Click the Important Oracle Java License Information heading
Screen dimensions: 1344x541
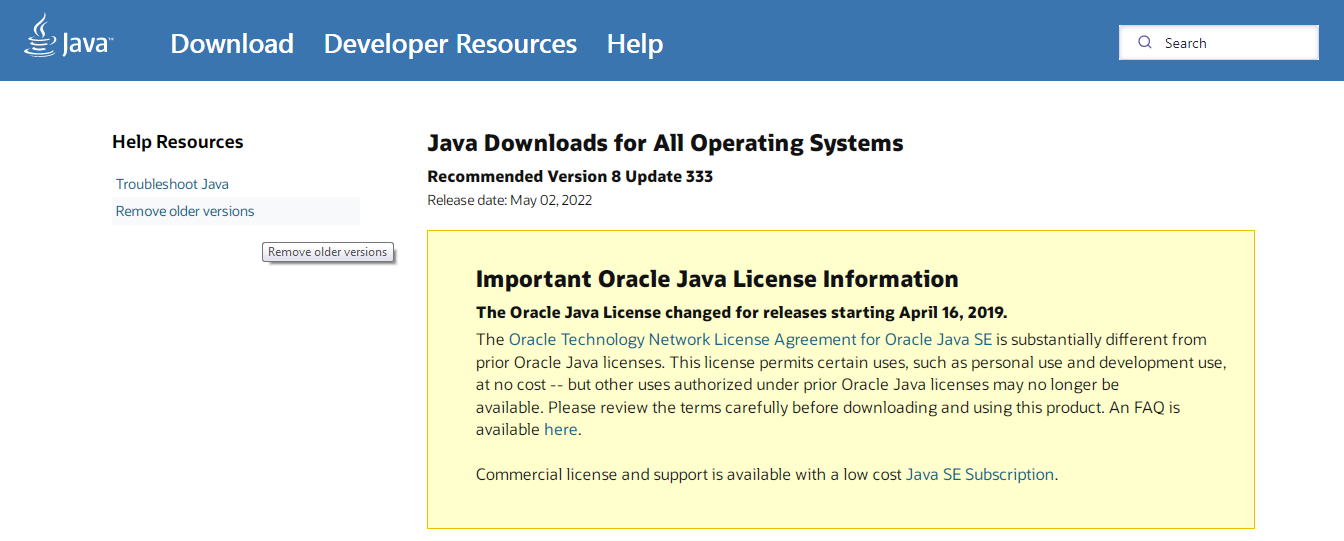pyautogui.click(x=717, y=279)
